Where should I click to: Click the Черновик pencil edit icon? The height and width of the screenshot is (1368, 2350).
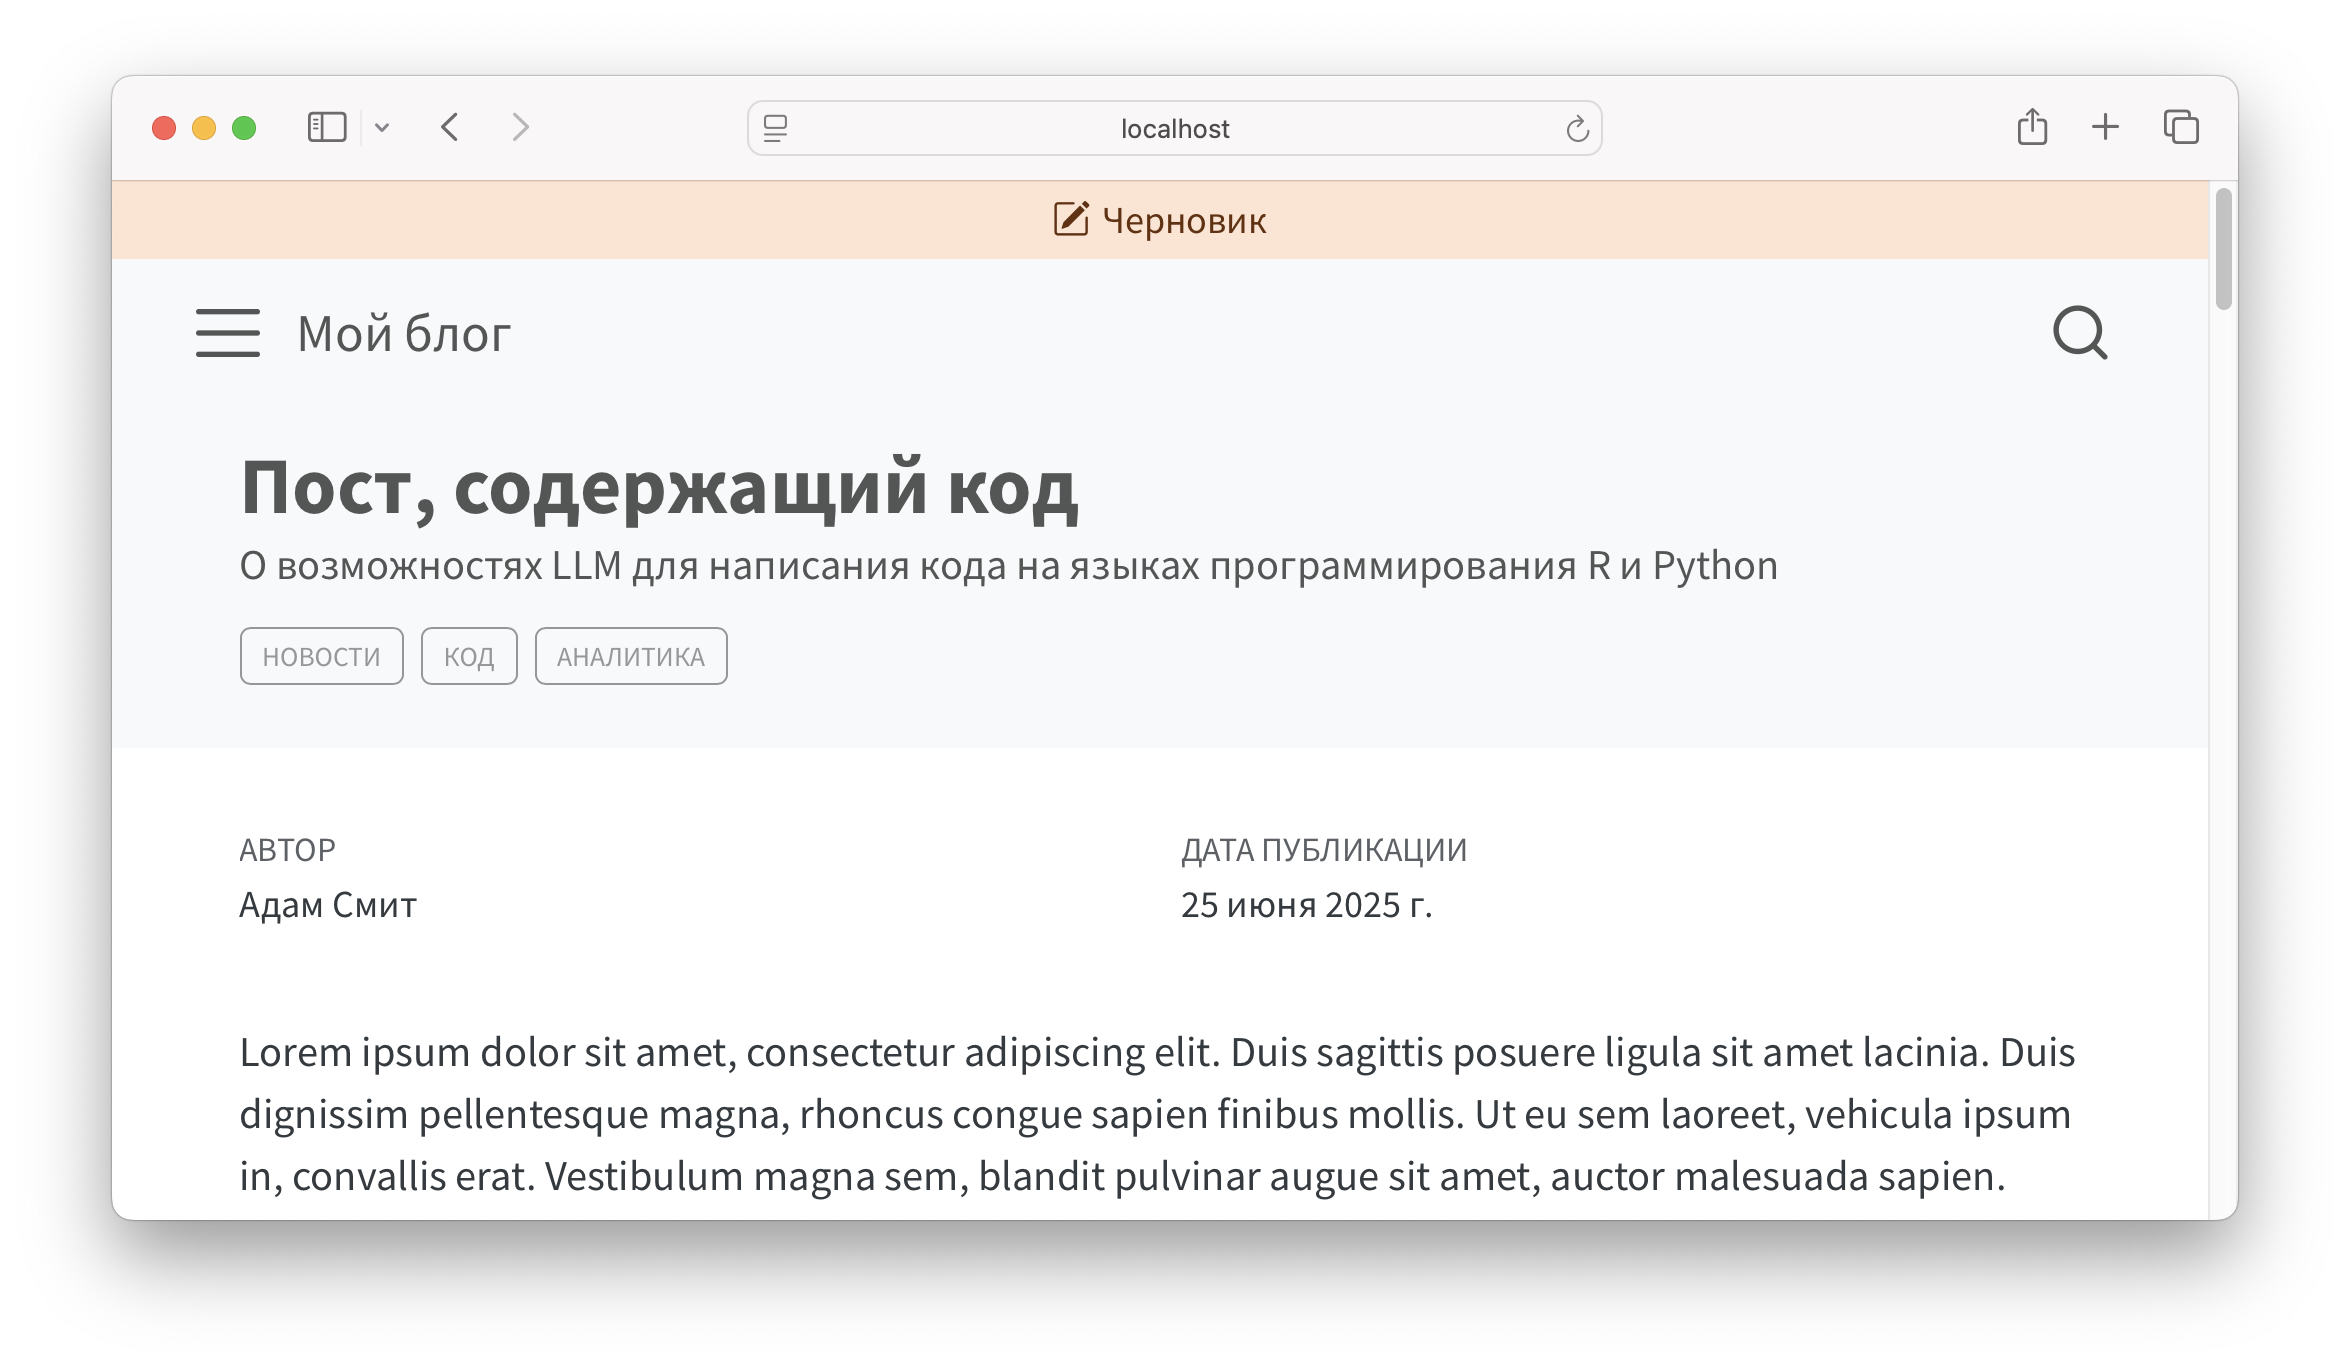pyautogui.click(x=1071, y=219)
